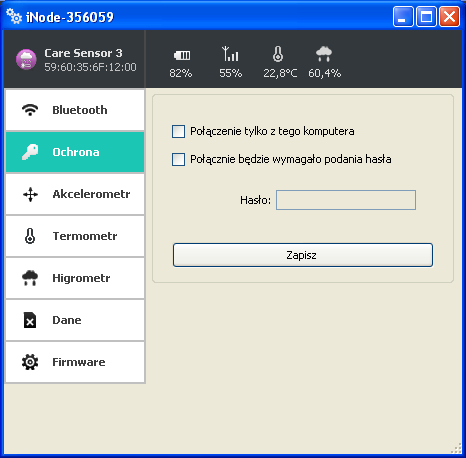Click the gear icon beside Firmware
Screen dimensions: 466x458
point(30,362)
